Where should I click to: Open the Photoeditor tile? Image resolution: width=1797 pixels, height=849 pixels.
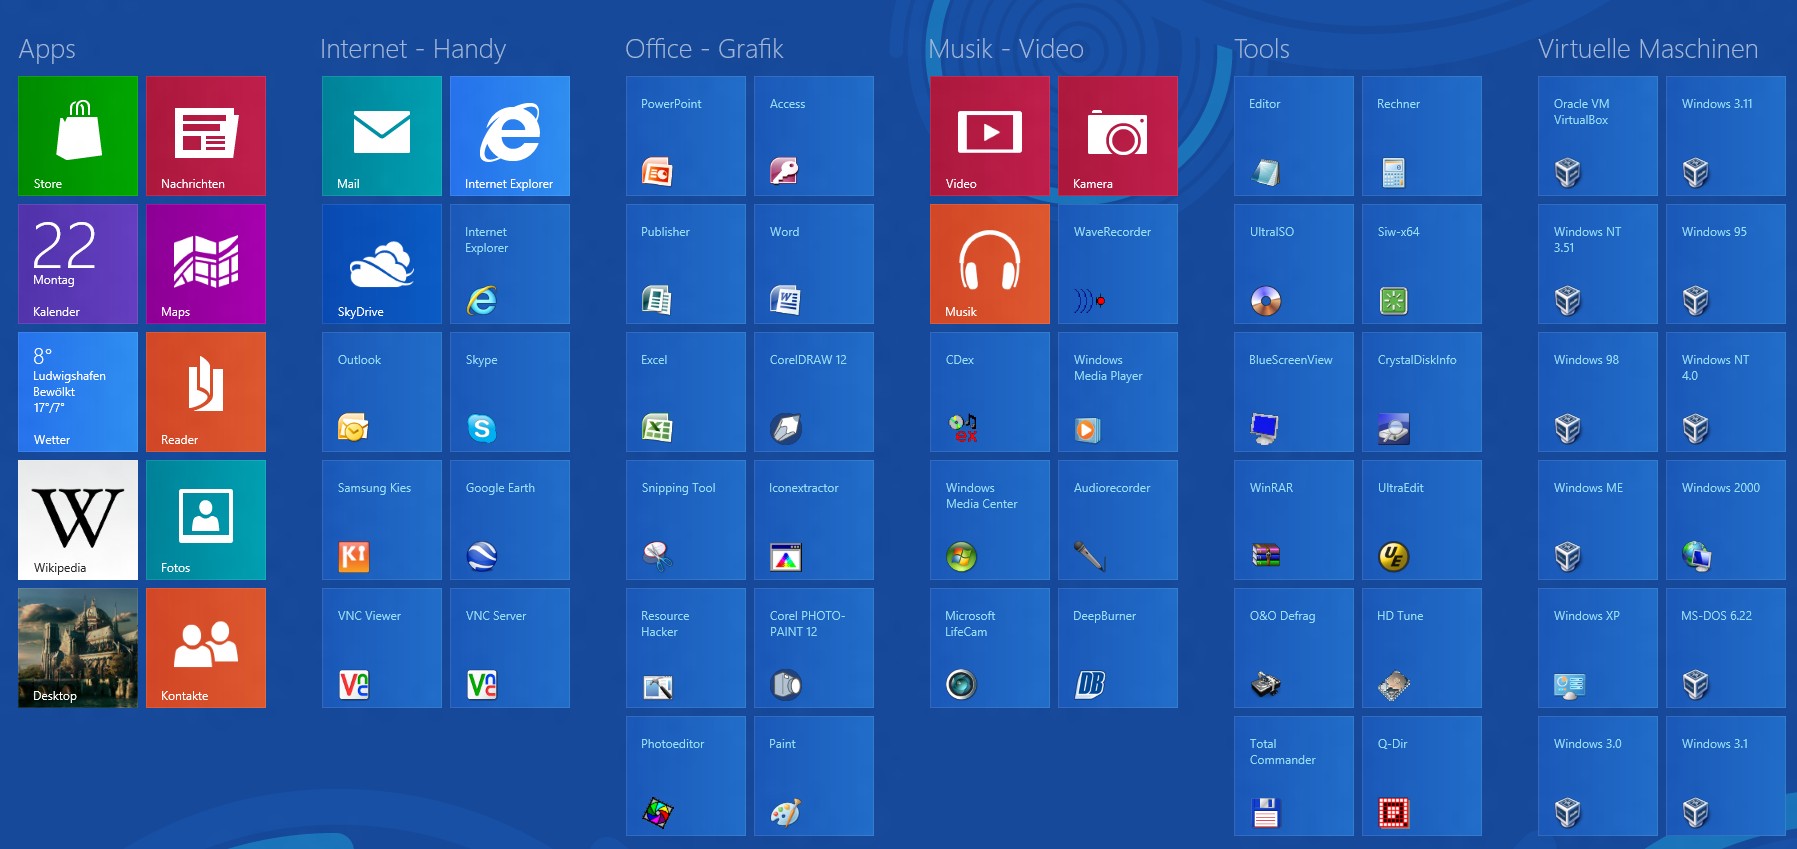point(686,776)
